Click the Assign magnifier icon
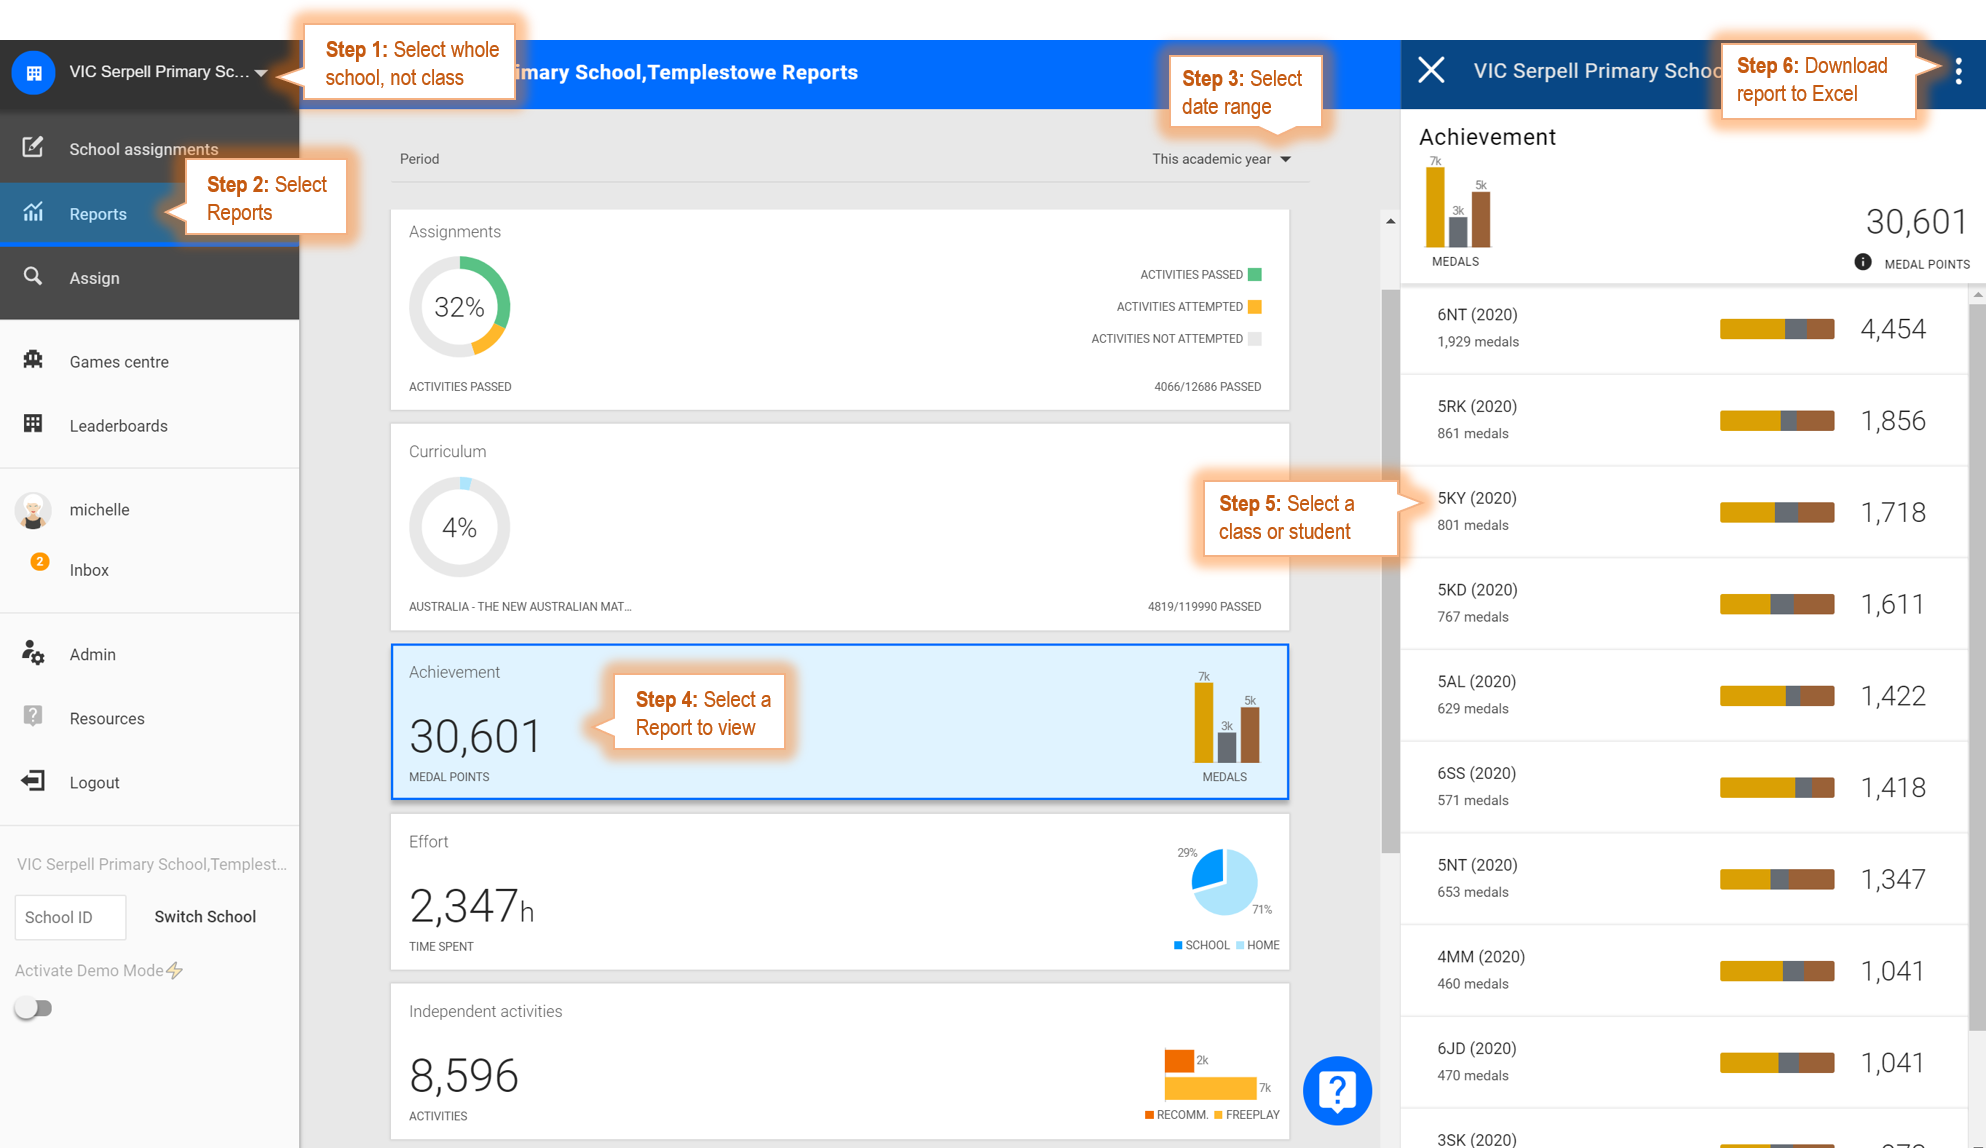This screenshot has width=1986, height=1148. pyautogui.click(x=33, y=276)
